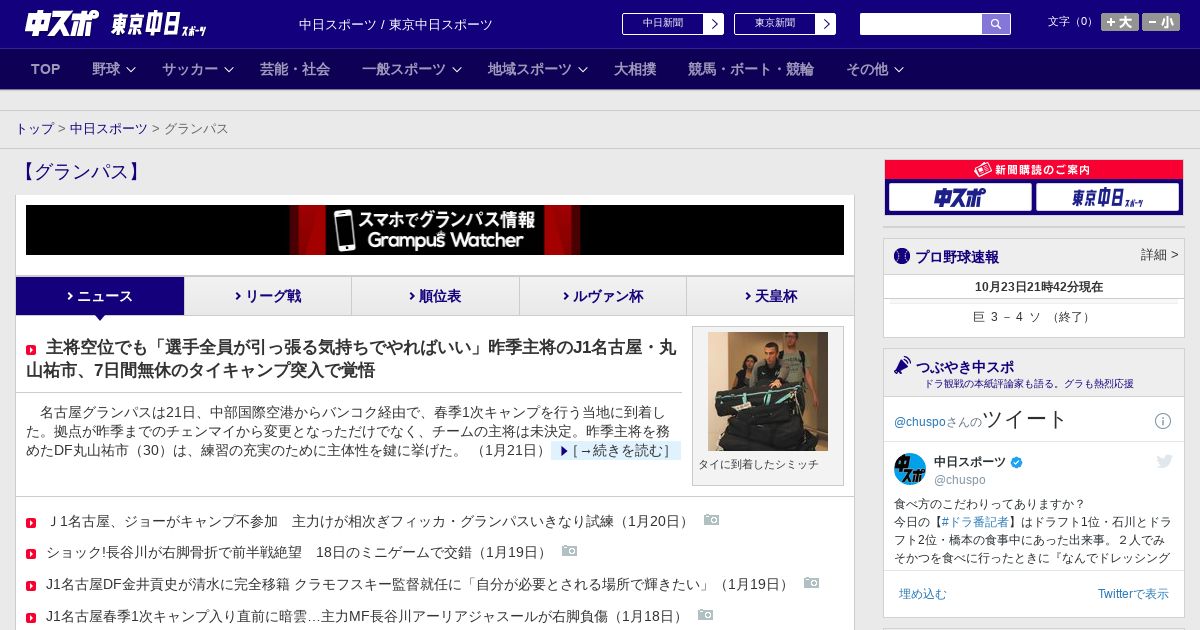Image resolution: width=1200 pixels, height=630 pixels.
Task: Click 中スポ subscription banner button
Action: (x=960, y=197)
